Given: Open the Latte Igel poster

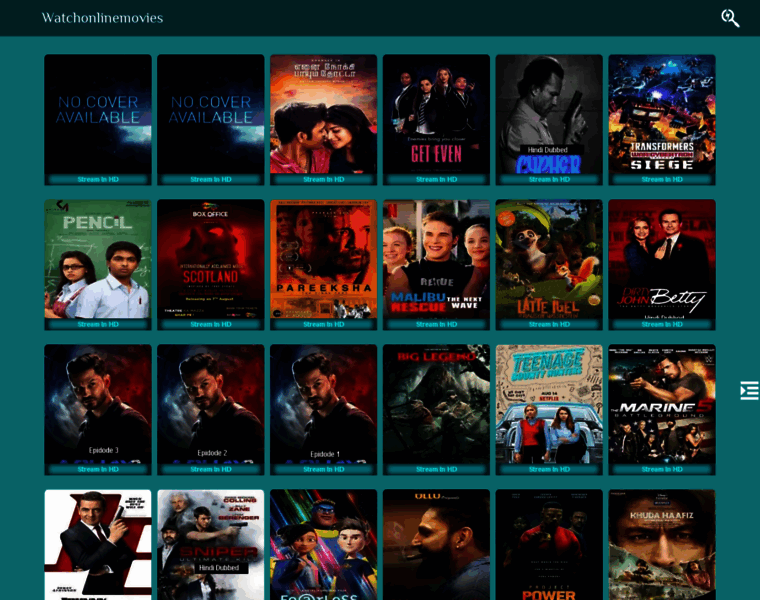Looking at the screenshot, I should [549, 259].
